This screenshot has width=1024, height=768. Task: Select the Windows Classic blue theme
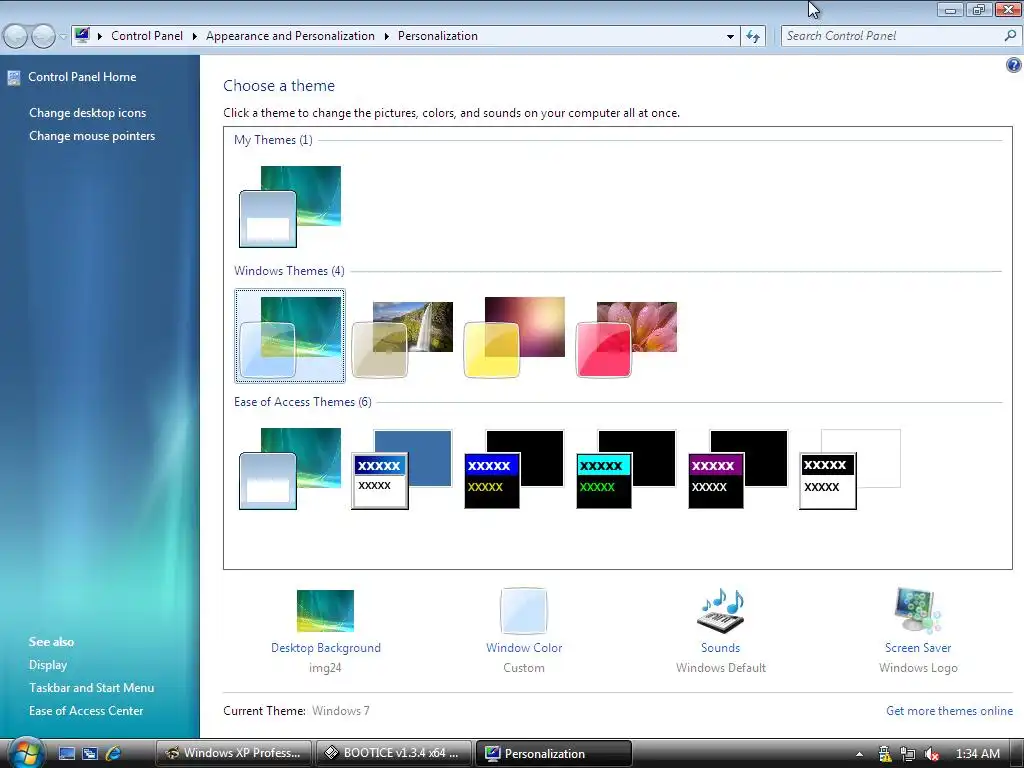click(402, 469)
